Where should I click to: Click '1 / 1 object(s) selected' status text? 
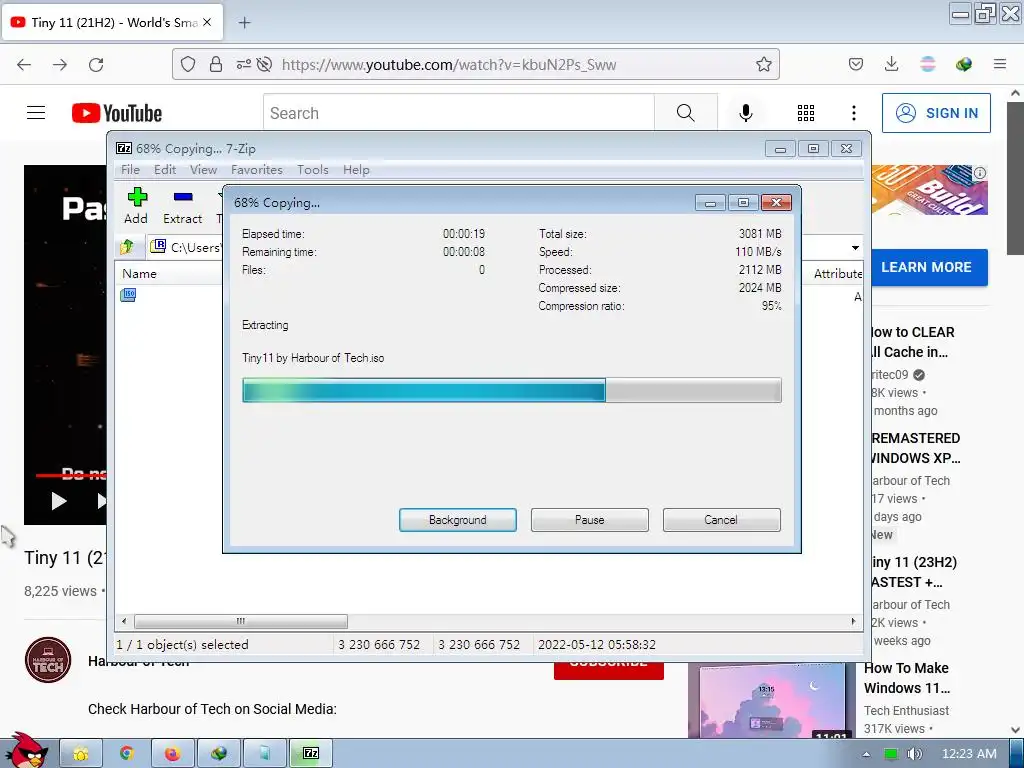tap(182, 645)
